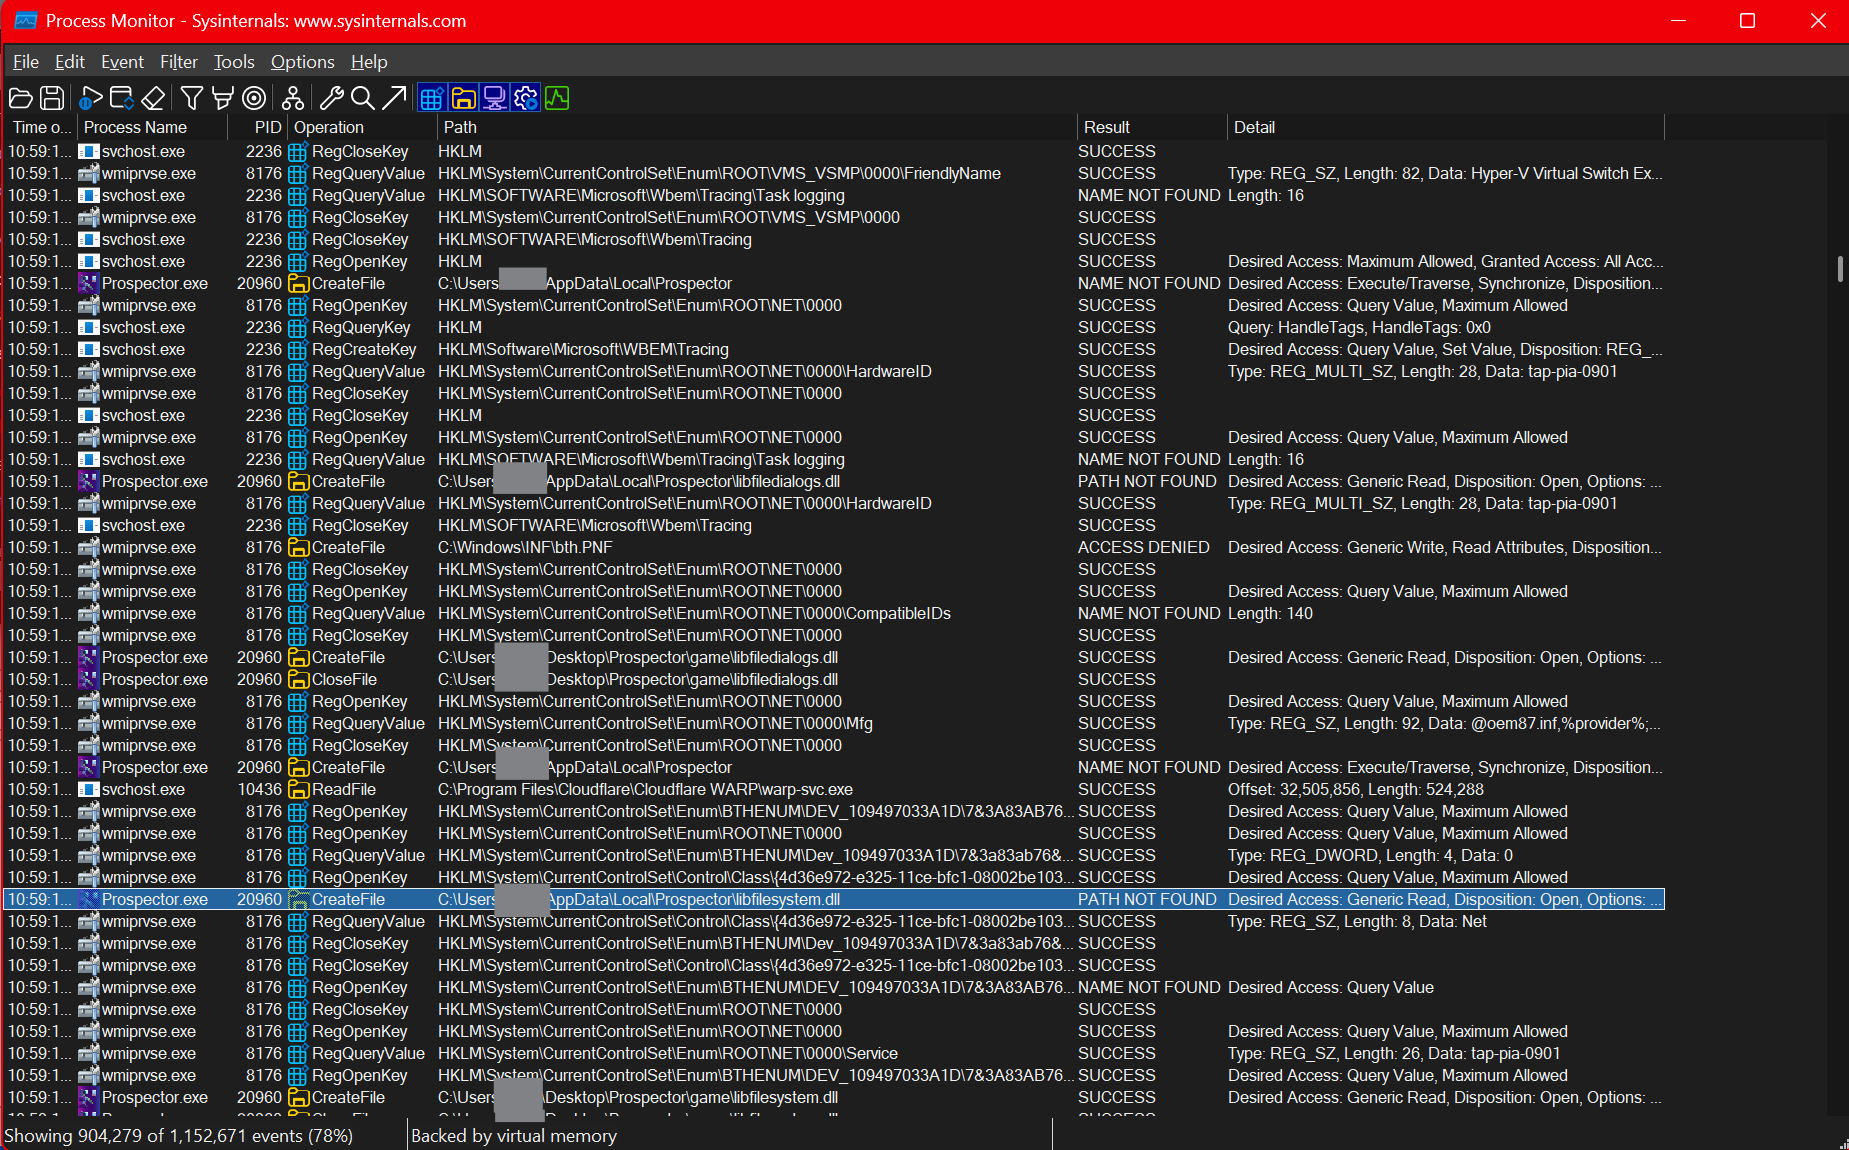The height and width of the screenshot is (1150, 1849).
Task: Click the PID column header
Action: (259, 127)
